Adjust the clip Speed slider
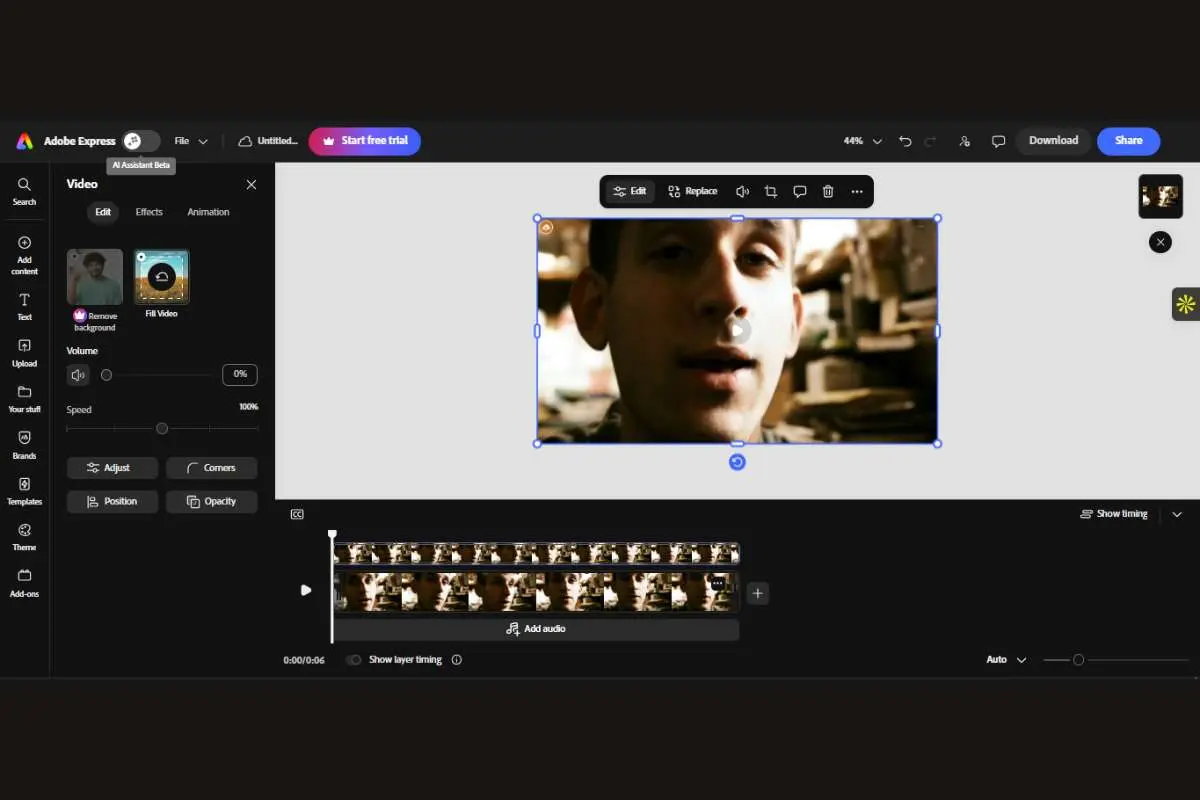This screenshot has width=1200, height=800. tap(162, 428)
